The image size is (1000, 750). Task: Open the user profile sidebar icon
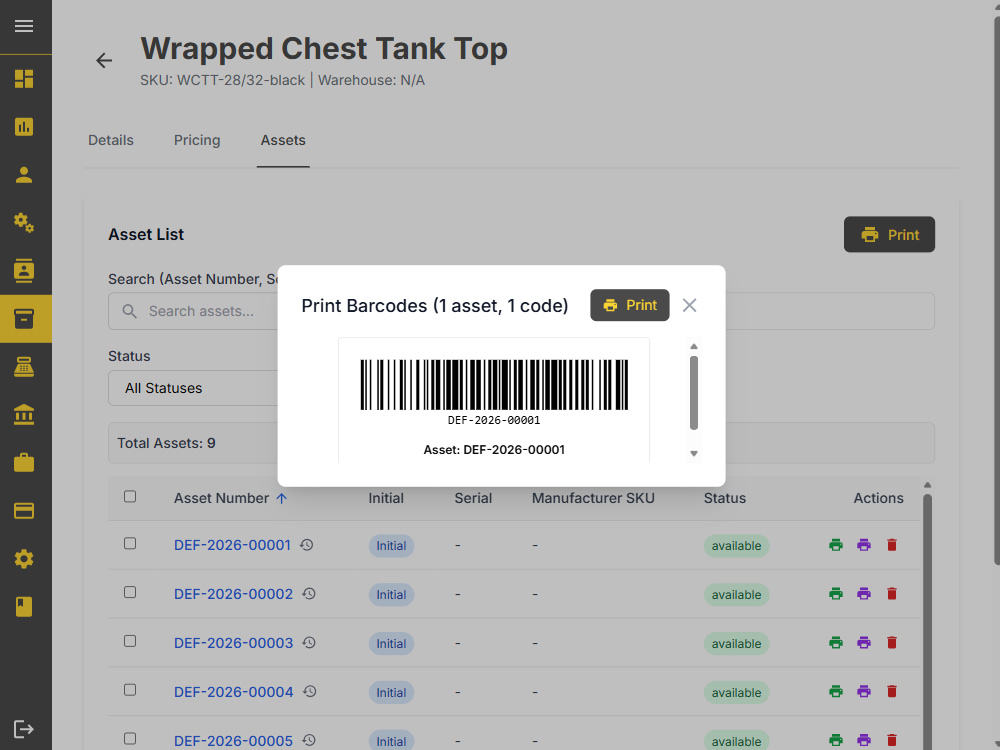24,175
